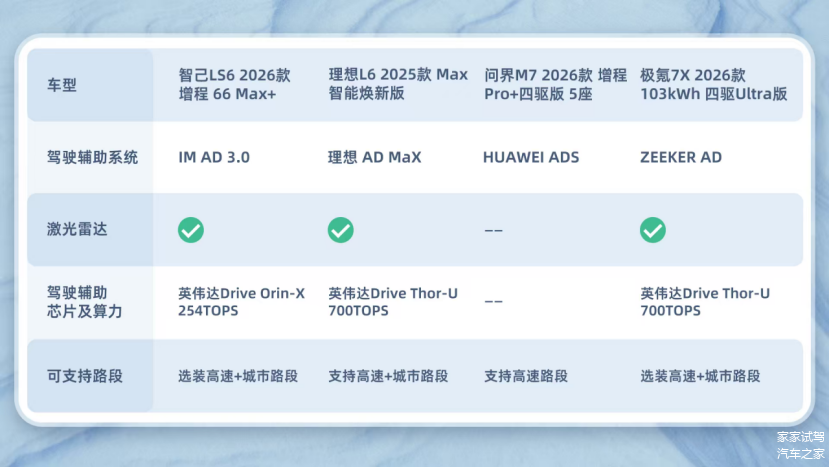Image resolution: width=830 pixels, height=467 pixels.
Task: Click the lidar checkmark under 理想L6
Action: [341, 230]
